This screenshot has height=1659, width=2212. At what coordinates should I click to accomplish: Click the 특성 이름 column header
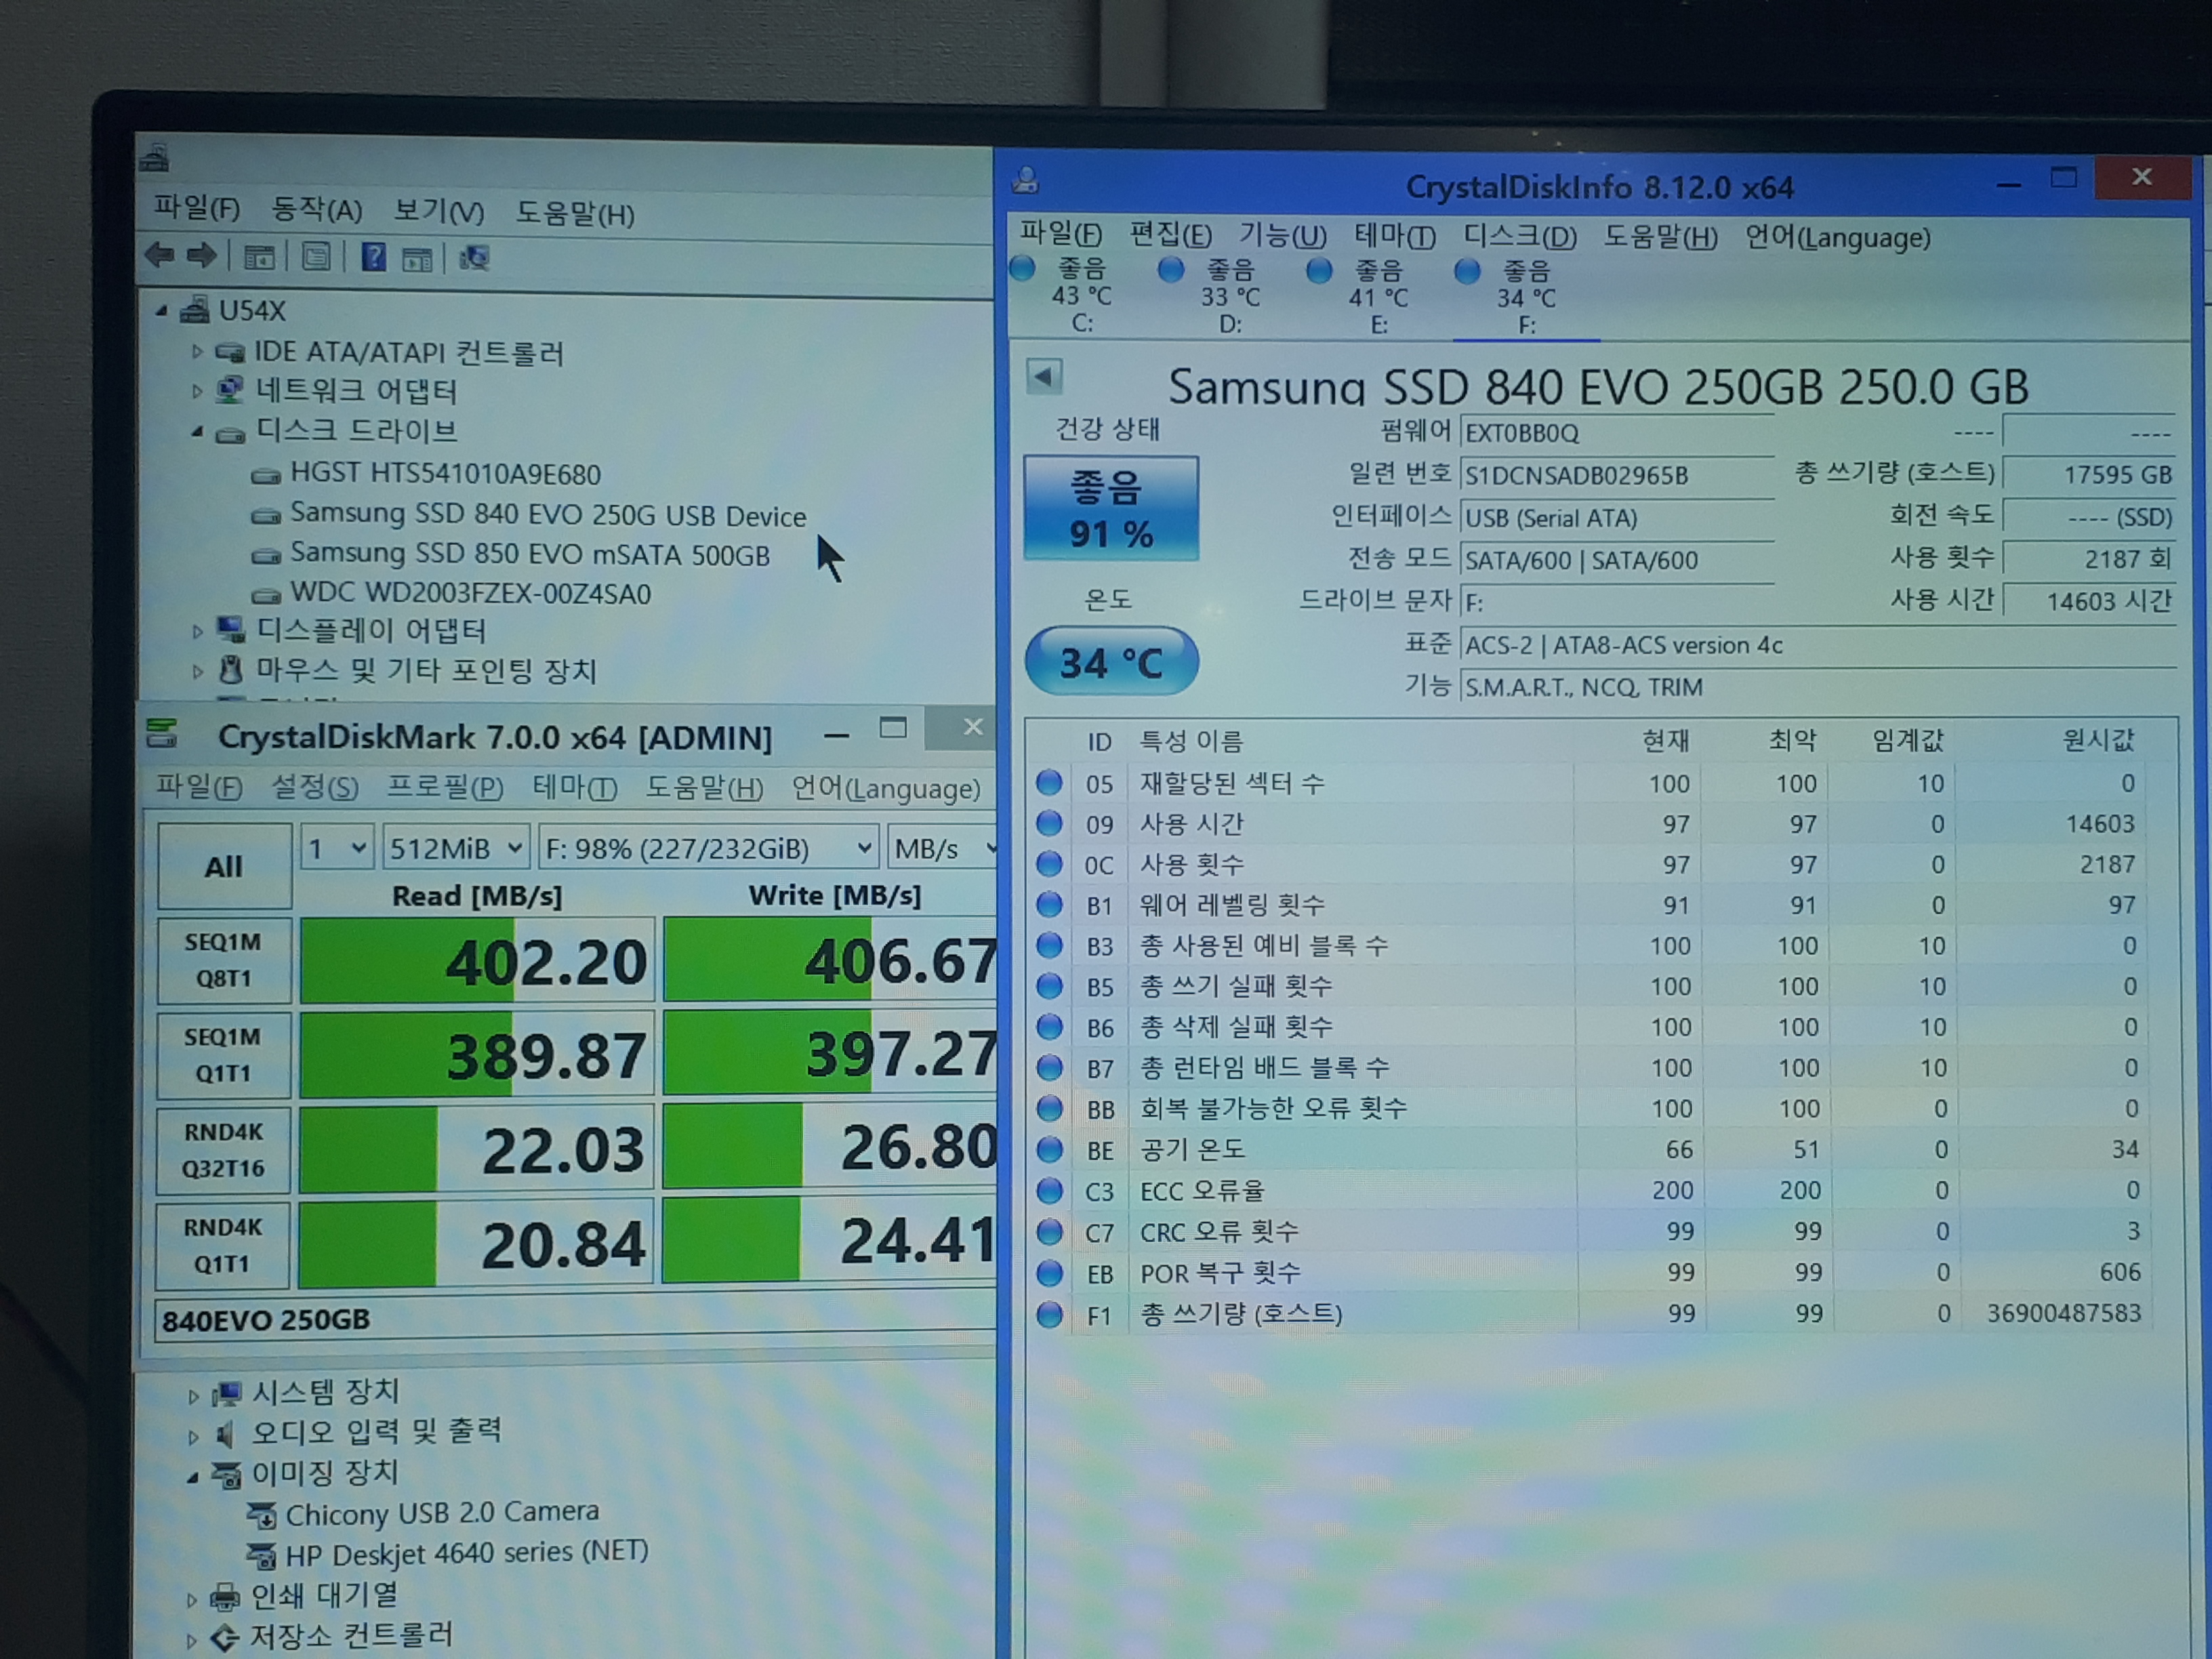click(x=1191, y=741)
